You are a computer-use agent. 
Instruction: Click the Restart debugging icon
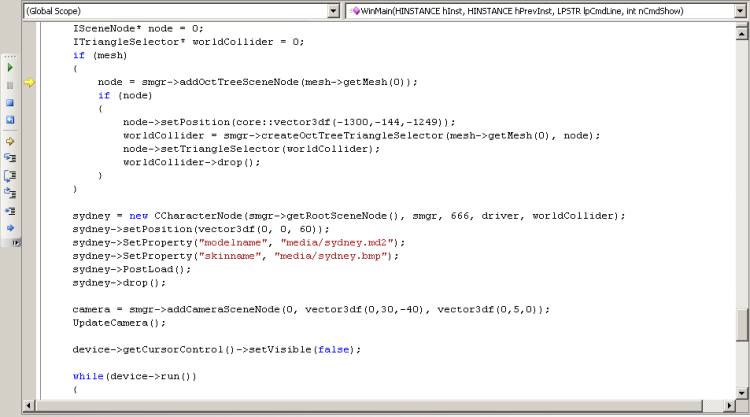pos(10,120)
